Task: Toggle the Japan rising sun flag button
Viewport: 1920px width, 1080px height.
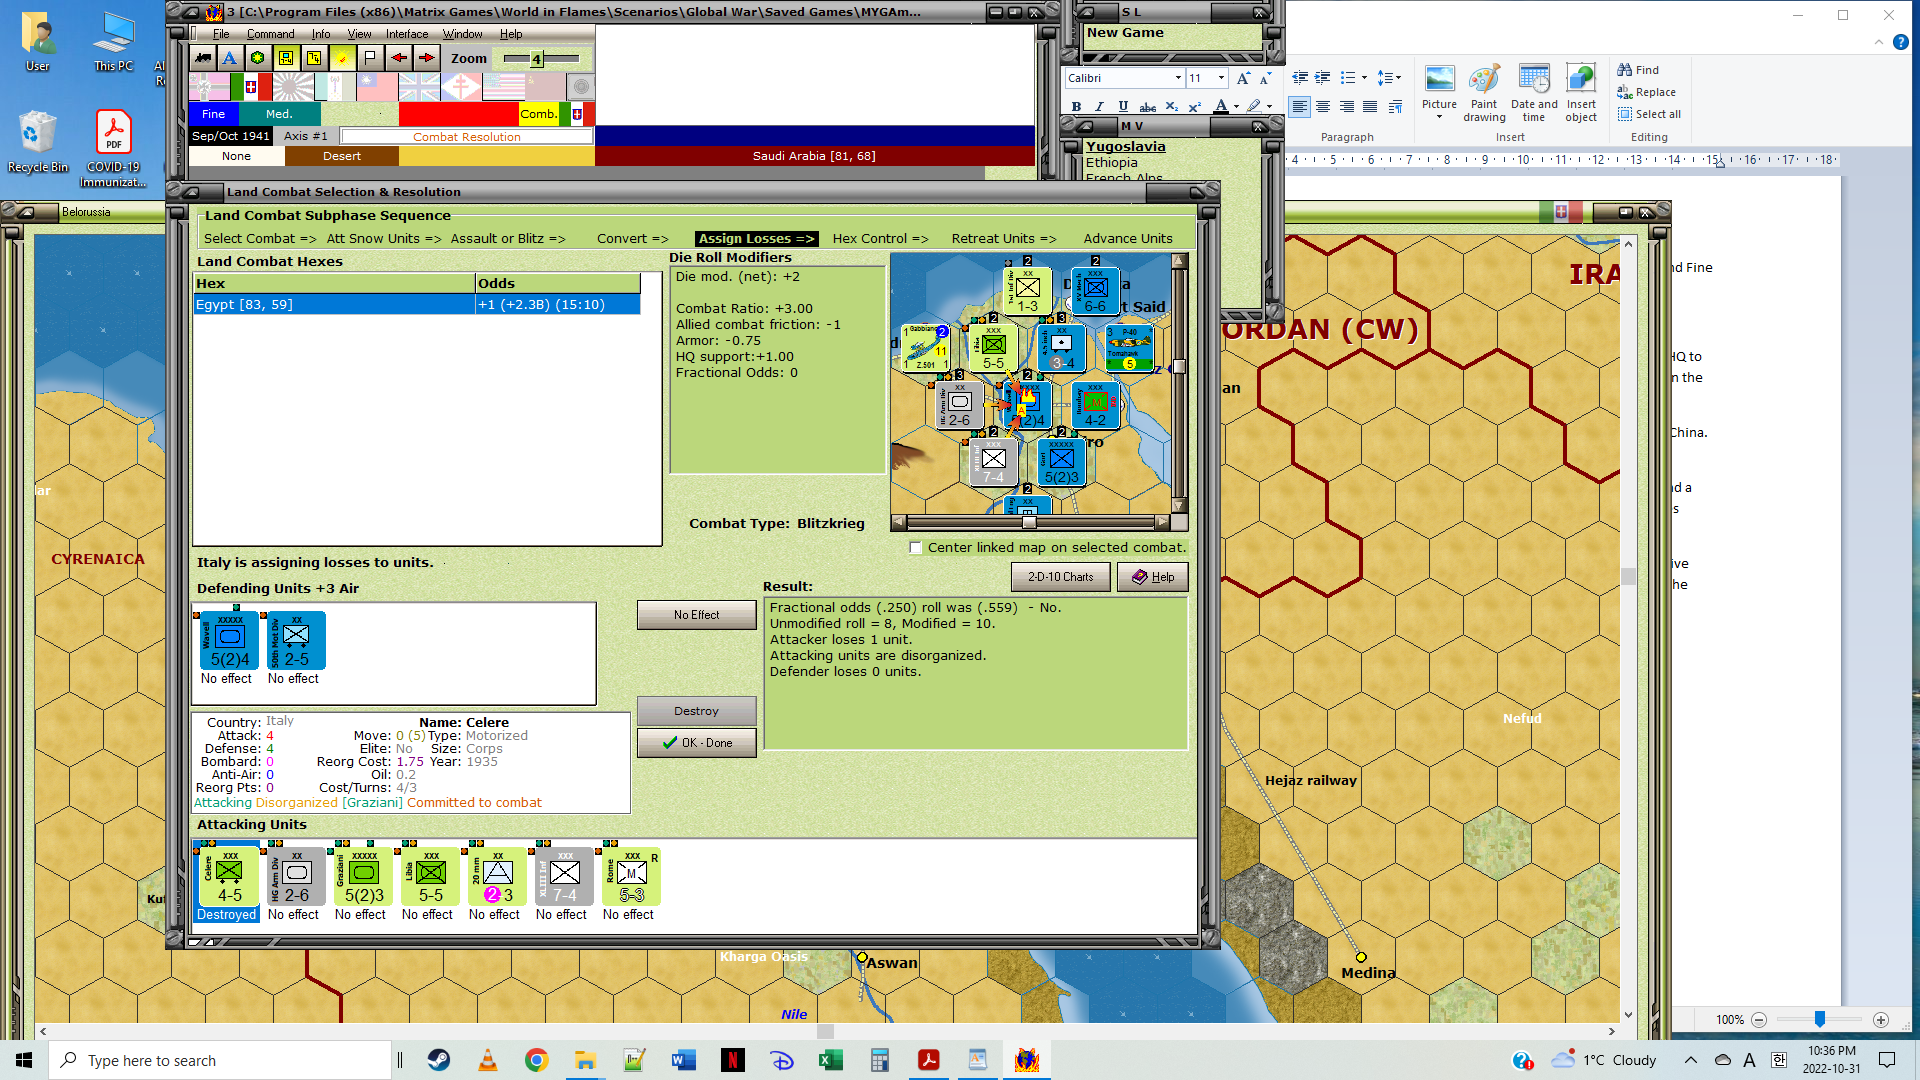Action: pos(293,87)
